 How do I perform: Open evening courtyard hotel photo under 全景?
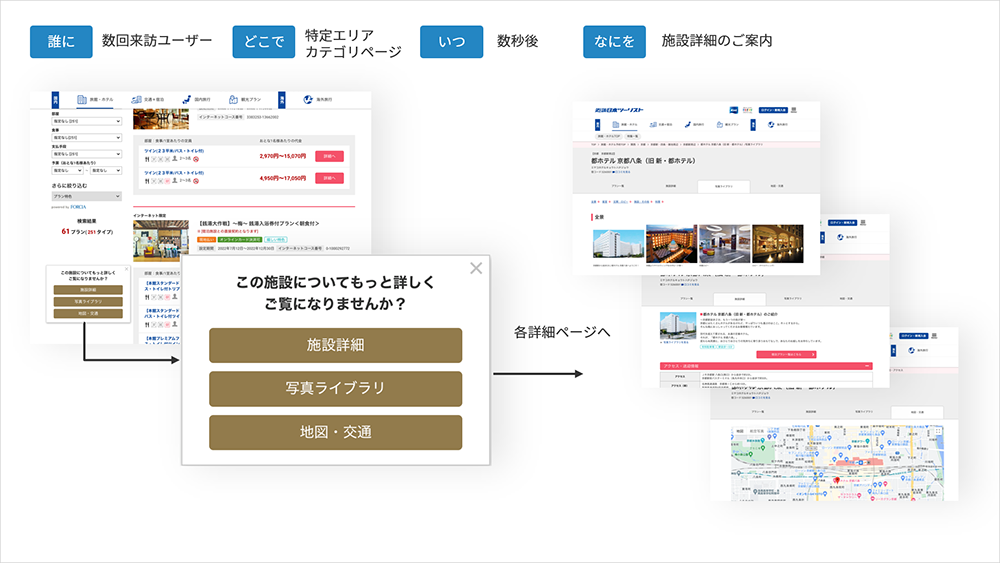pyautogui.click(x=672, y=243)
